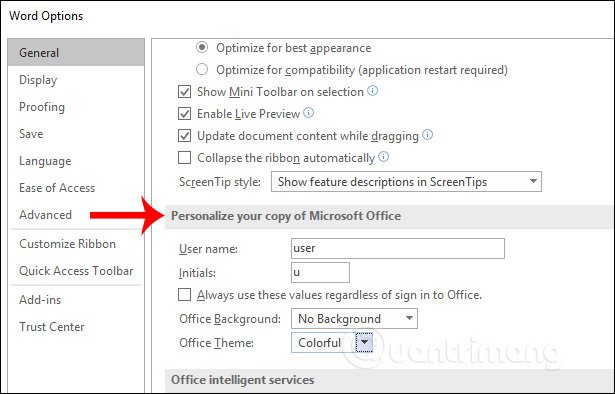This screenshot has width=615, height=394.
Task: Click the Word Options title text
Action: 46,16
